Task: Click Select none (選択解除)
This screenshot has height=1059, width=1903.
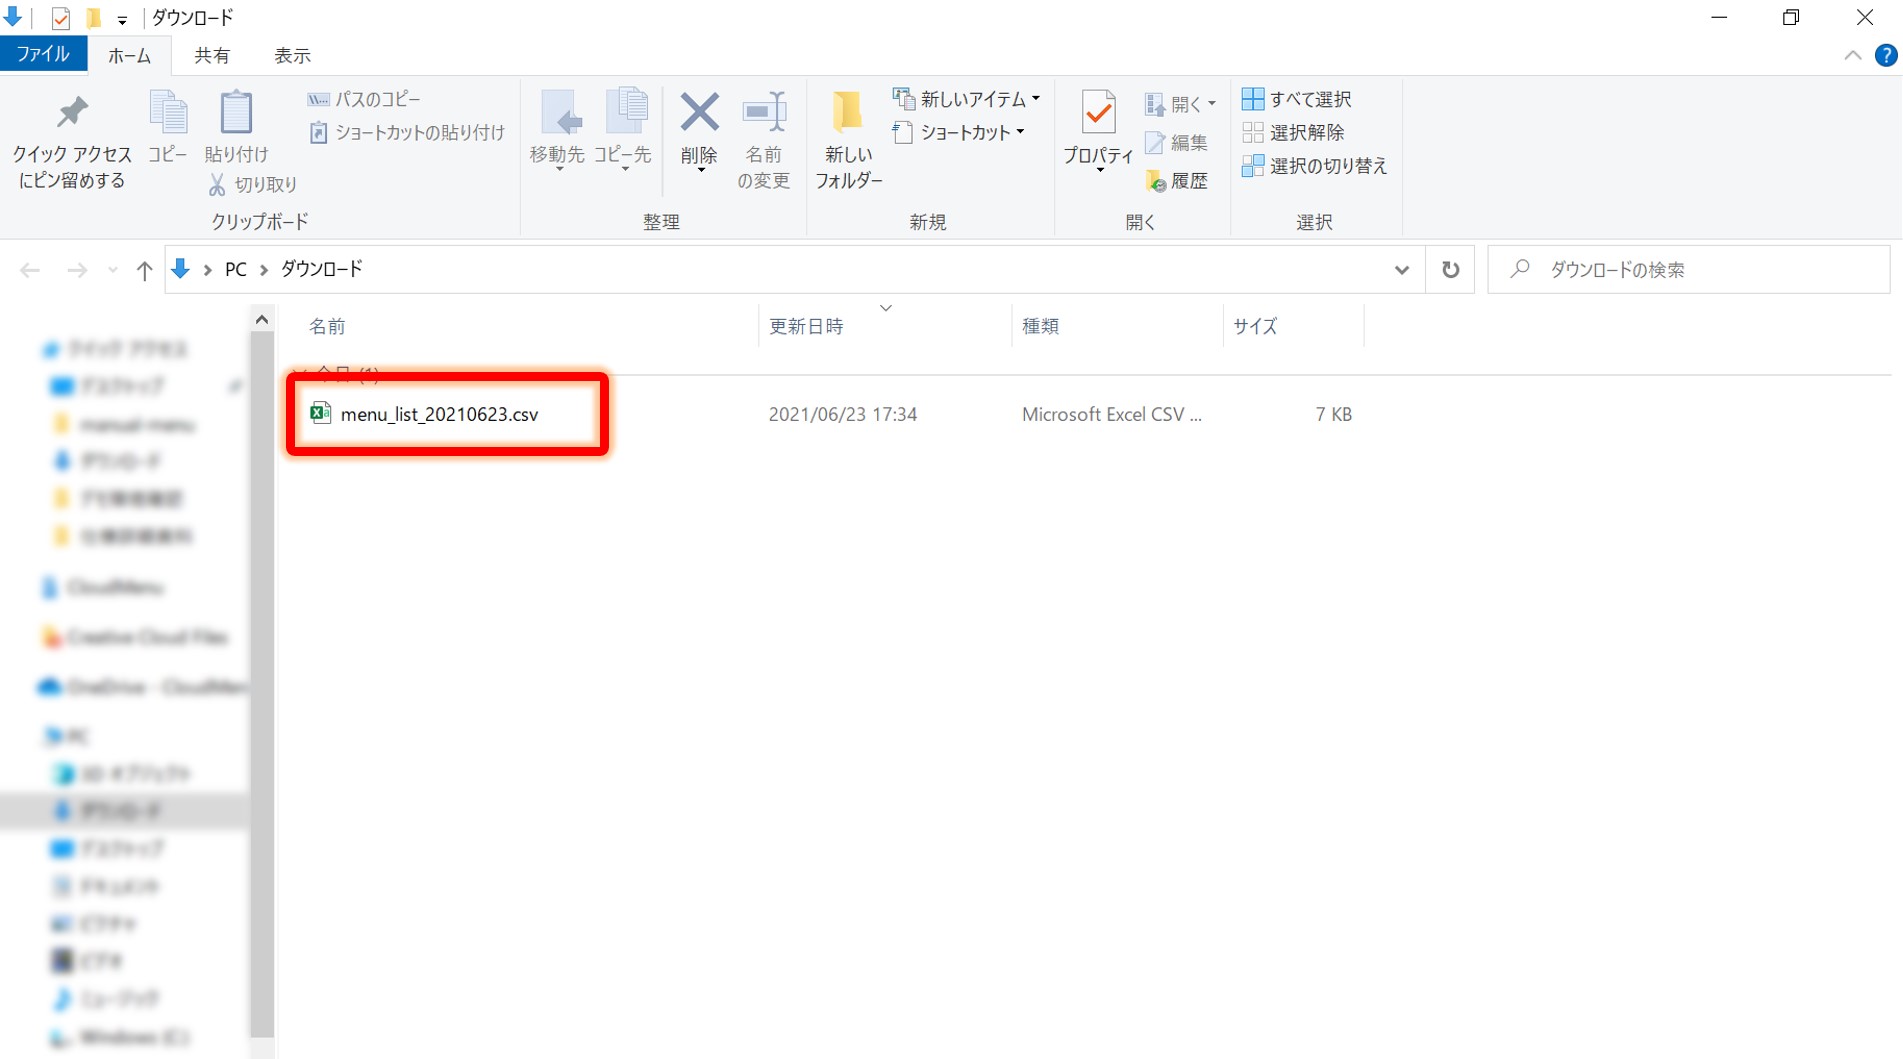Action: point(1293,132)
